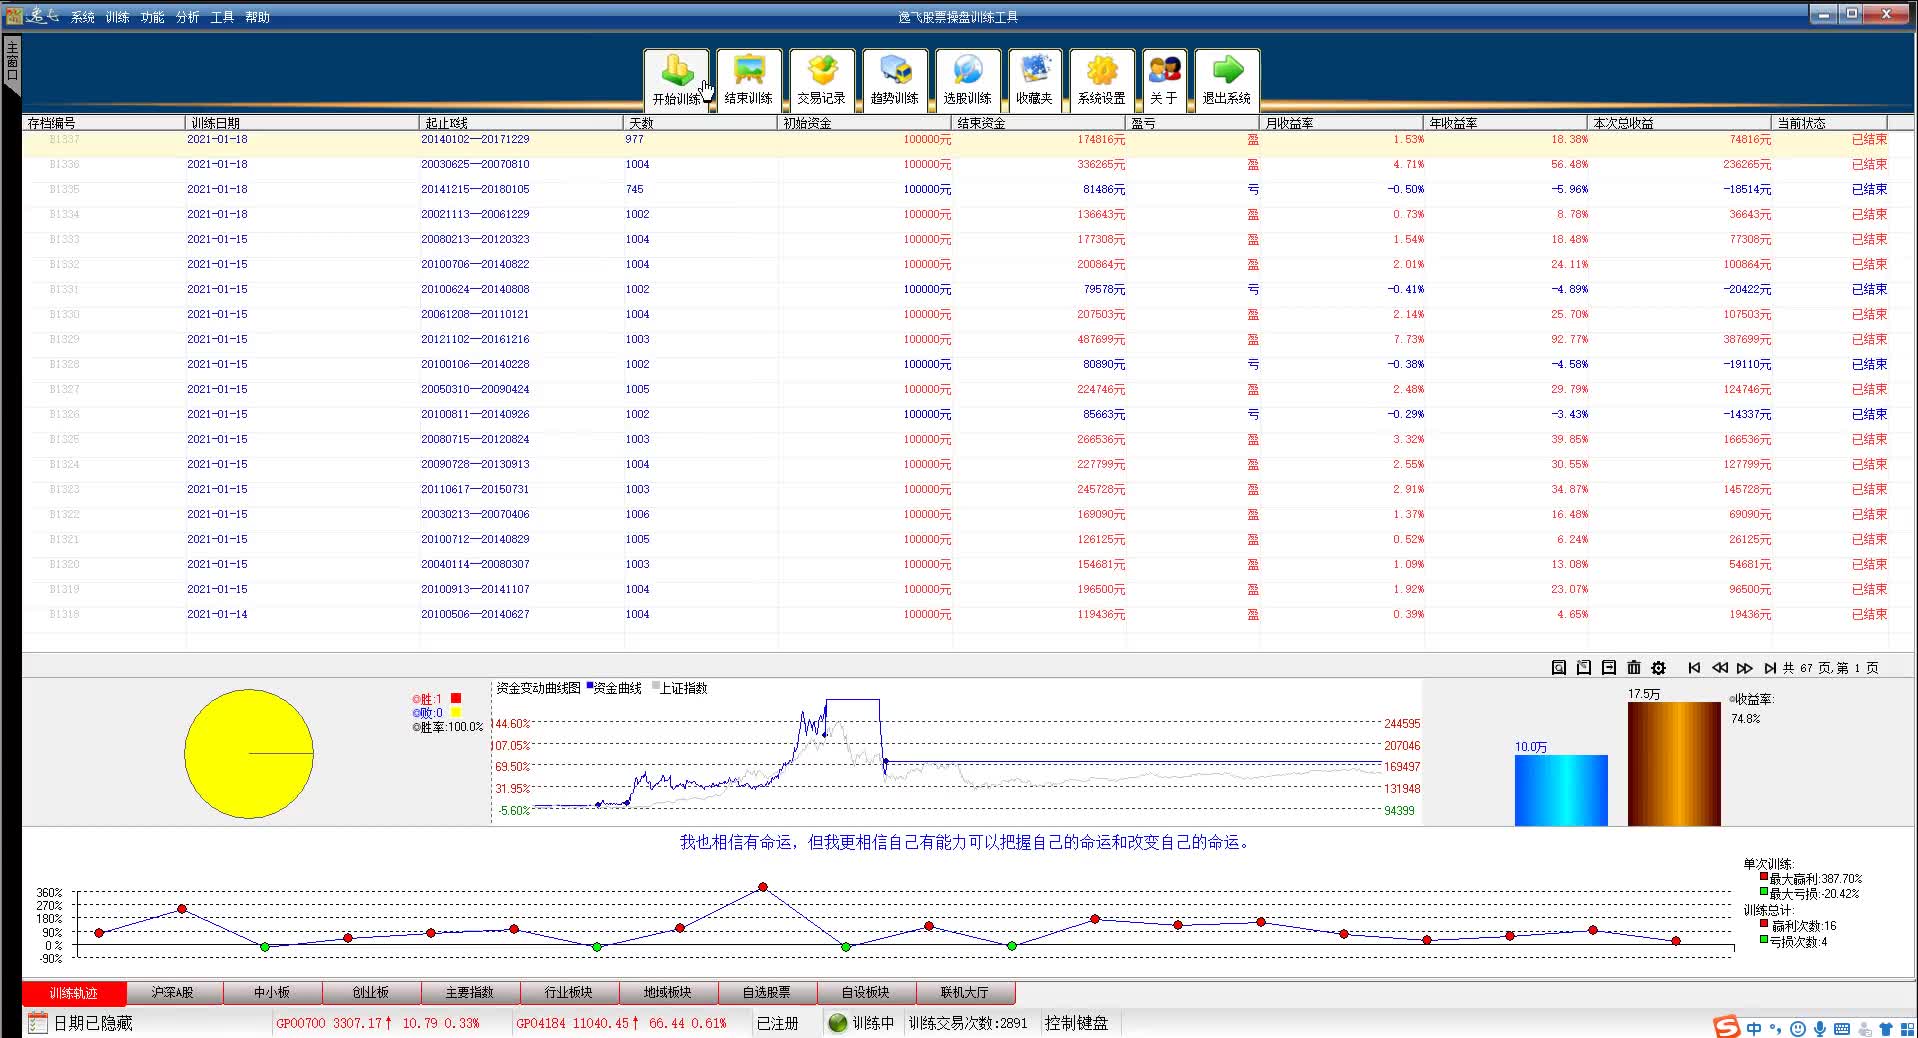Click the Sogou emoji smiley icon
Screen dimensions: 1918x1038
pos(1797,1028)
